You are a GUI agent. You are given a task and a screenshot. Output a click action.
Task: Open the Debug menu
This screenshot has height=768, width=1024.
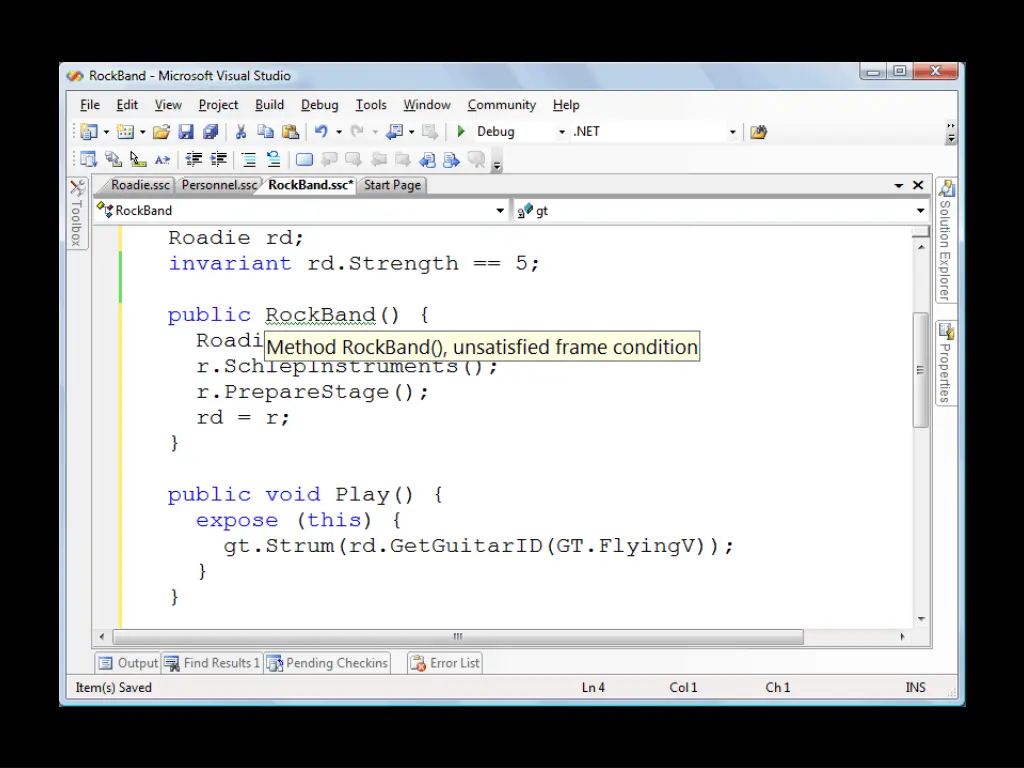(319, 104)
